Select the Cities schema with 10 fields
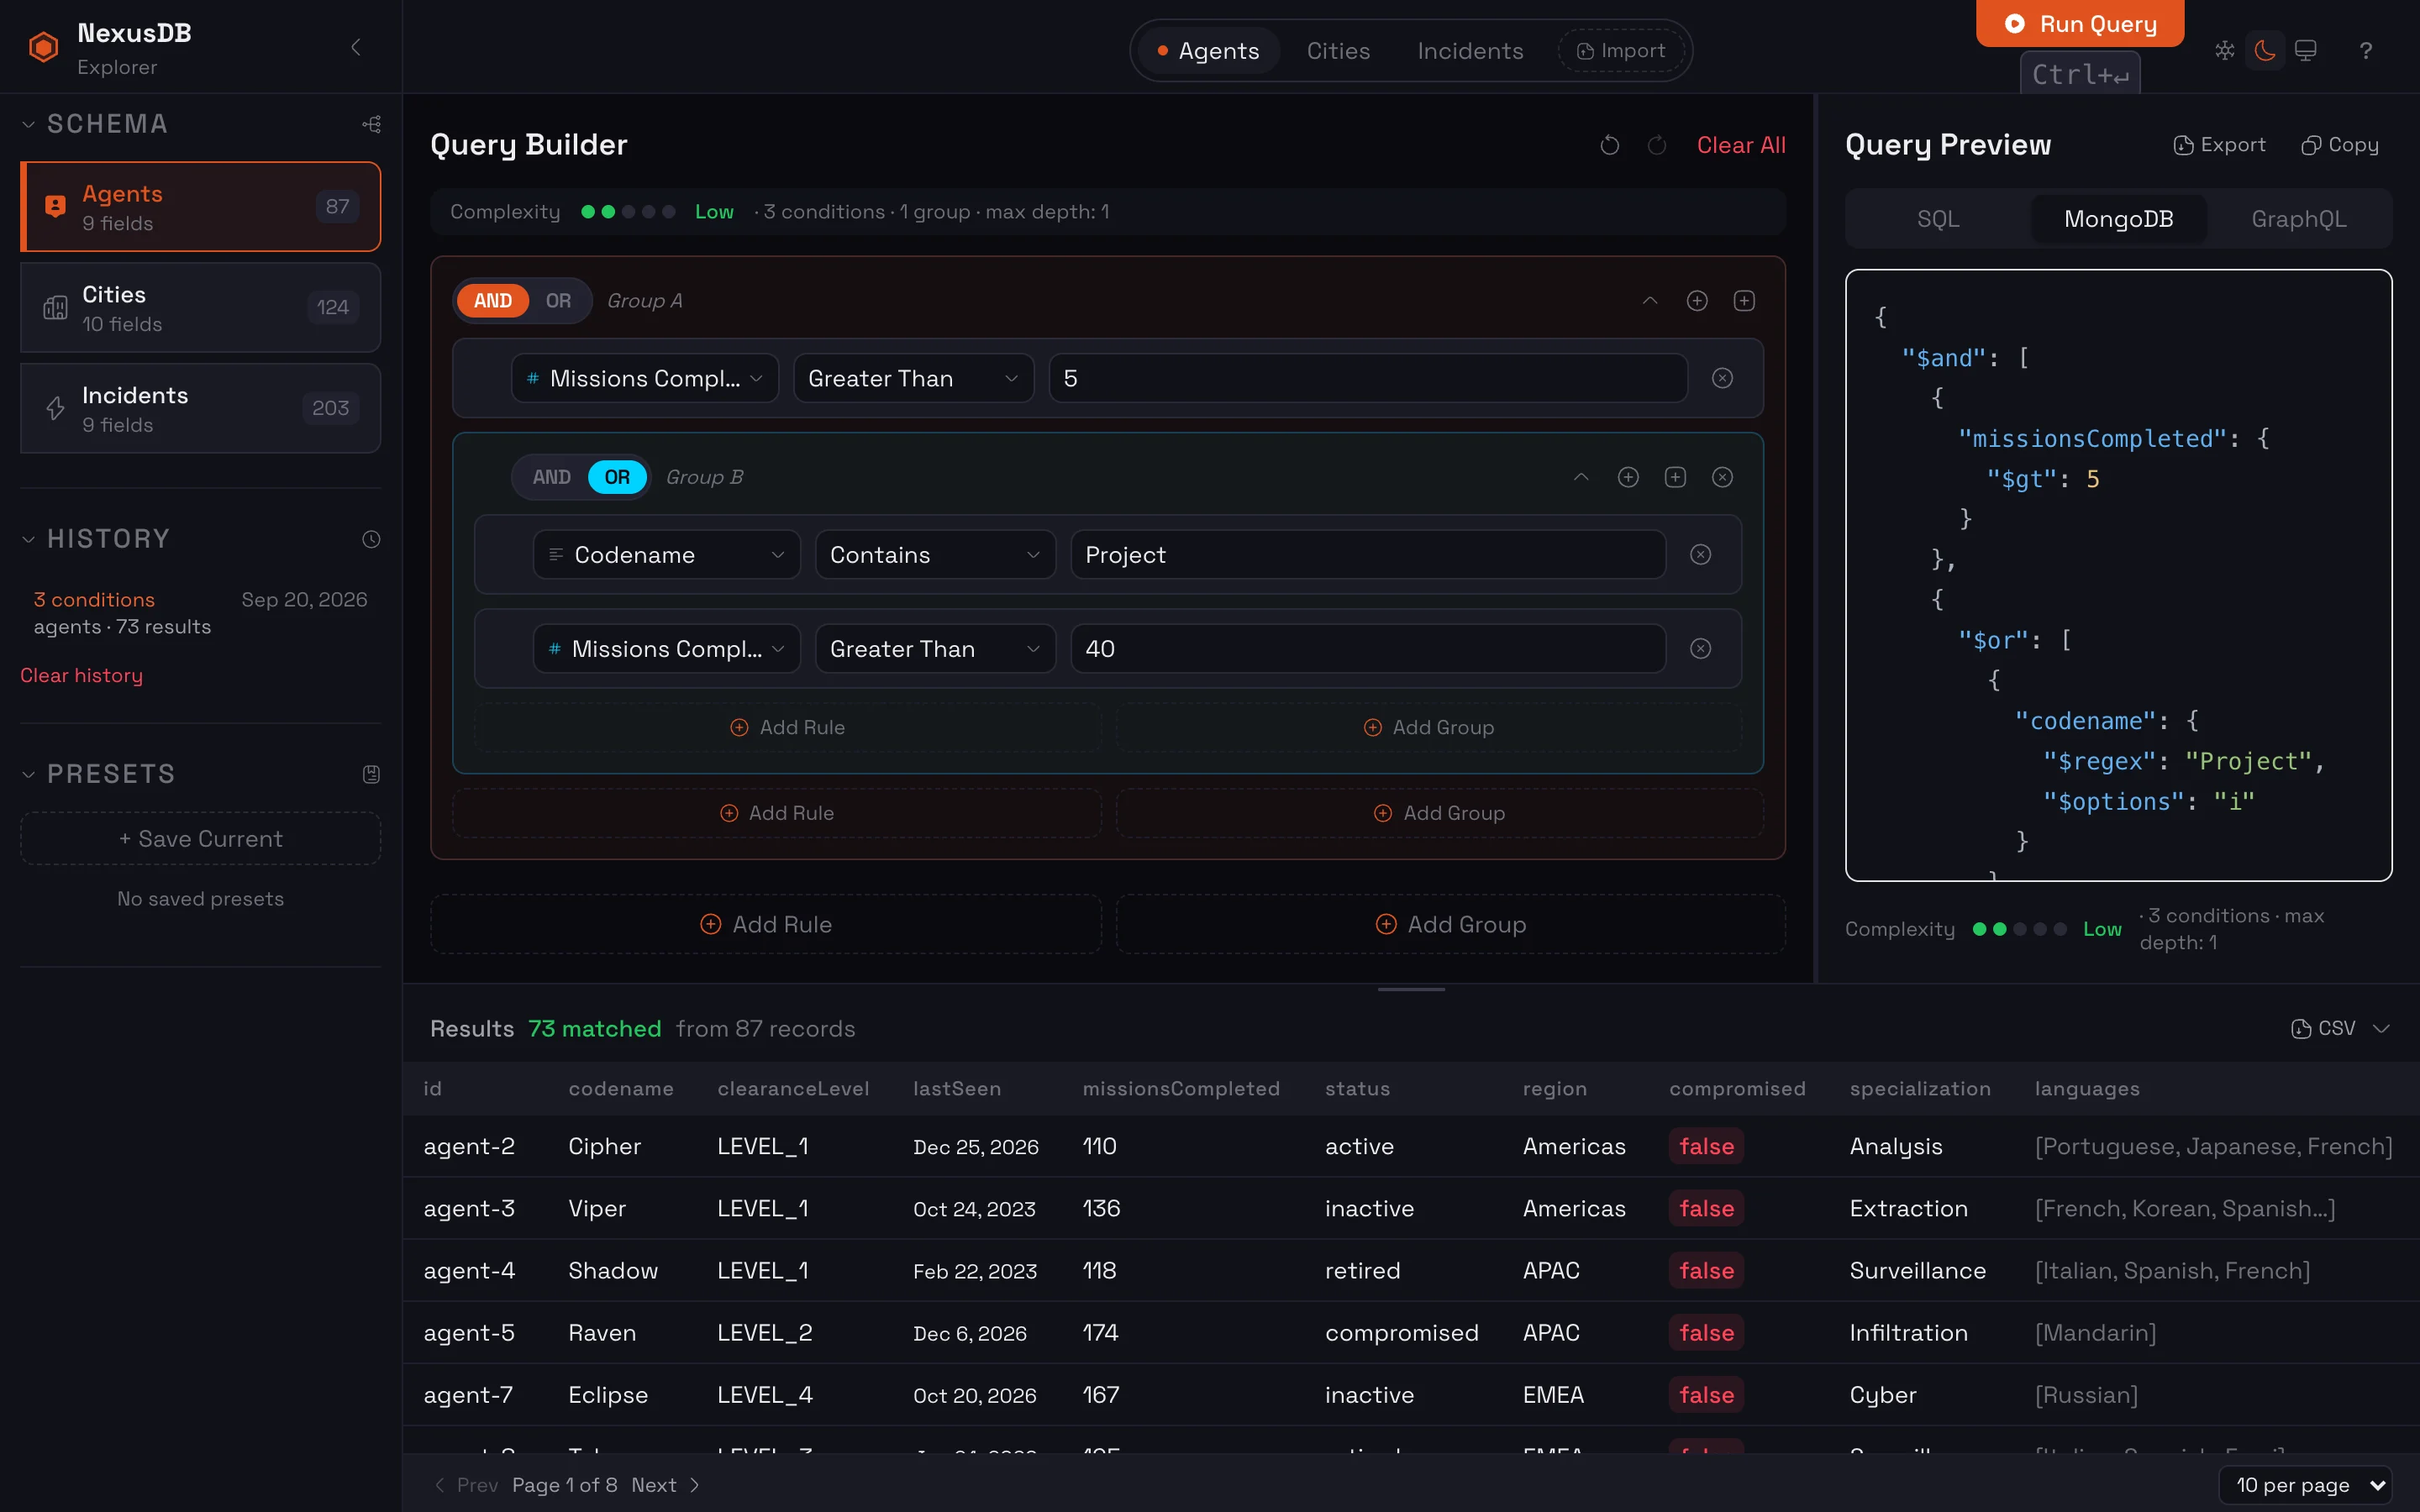The width and height of the screenshot is (2420, 1512). (200, 307)
